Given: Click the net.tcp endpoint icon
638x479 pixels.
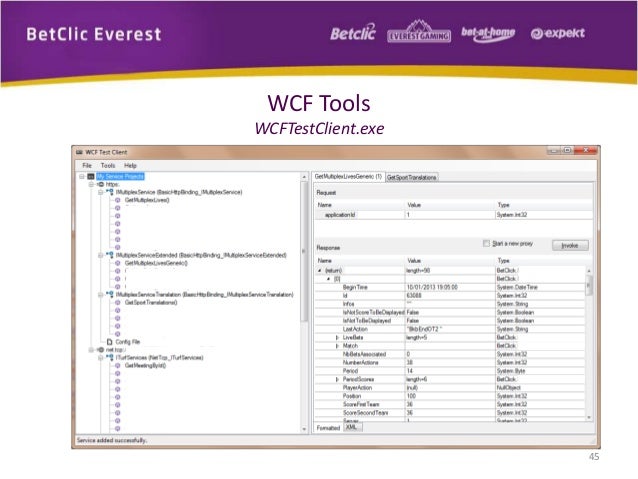Looking at the screenshot, I should coord(100,350).
